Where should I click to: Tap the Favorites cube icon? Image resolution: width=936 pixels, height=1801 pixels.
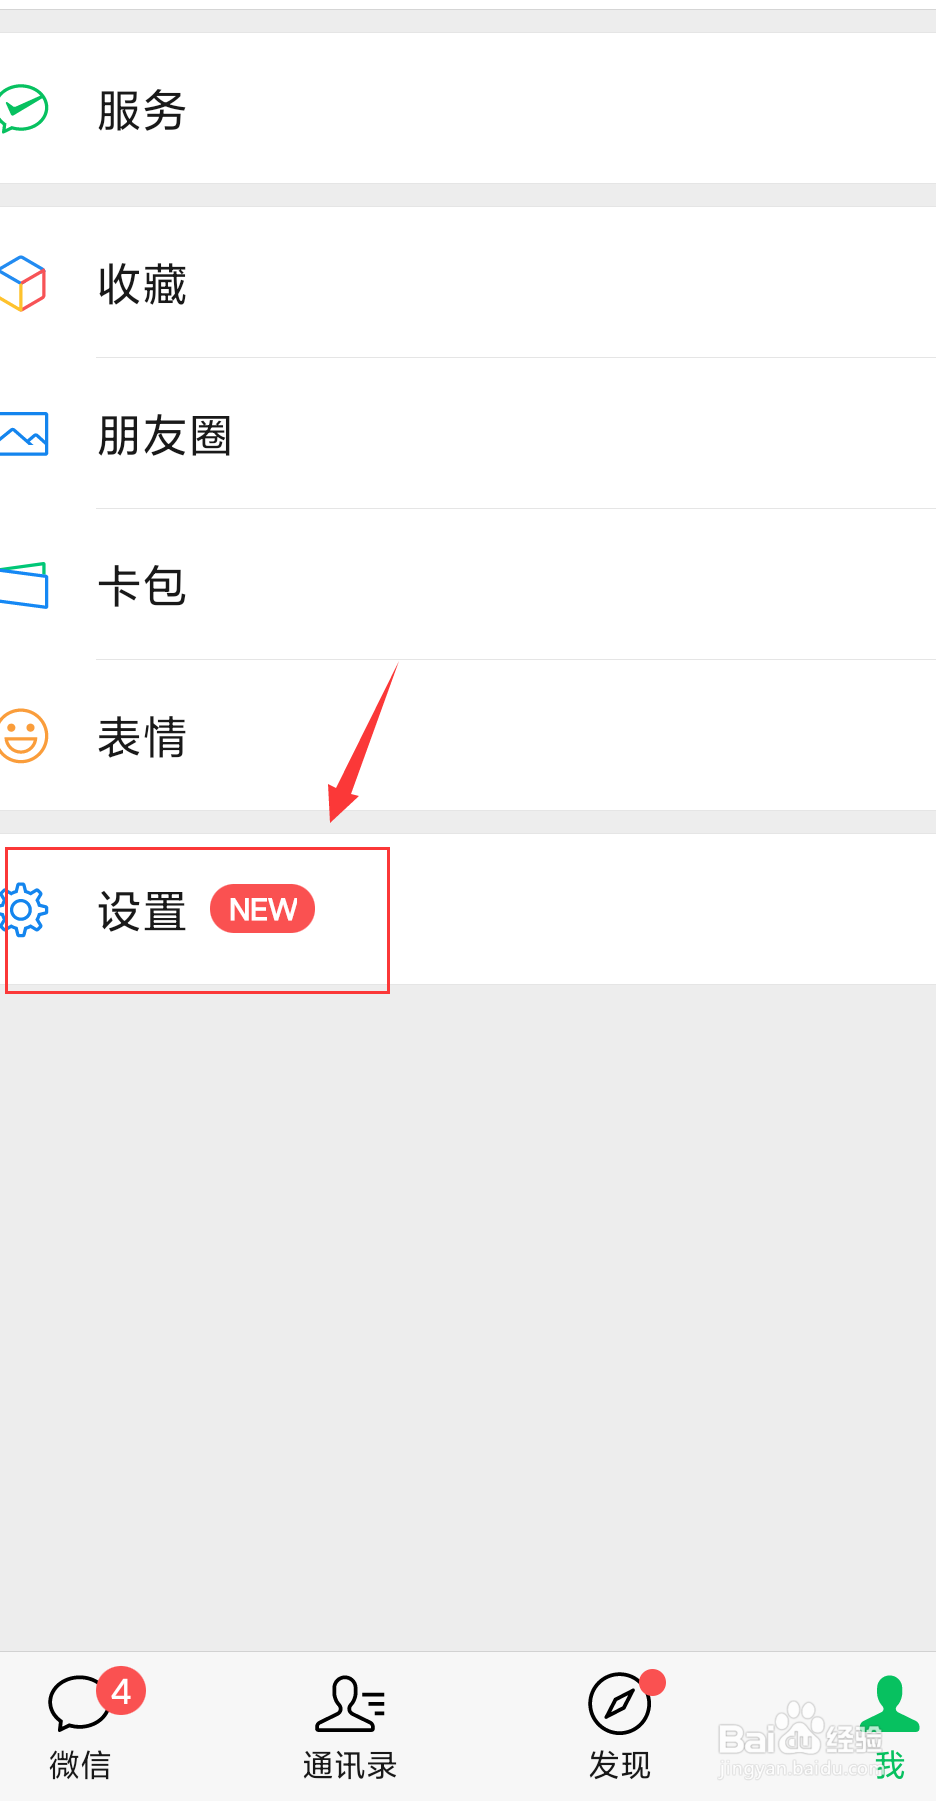22,283
